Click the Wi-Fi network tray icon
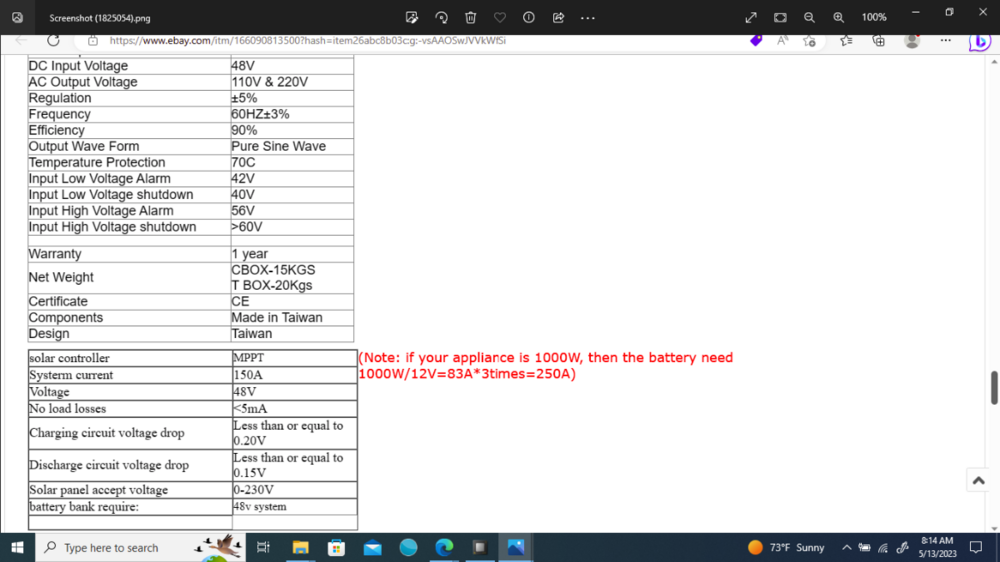1000x562 pixels. pos(883,547)
